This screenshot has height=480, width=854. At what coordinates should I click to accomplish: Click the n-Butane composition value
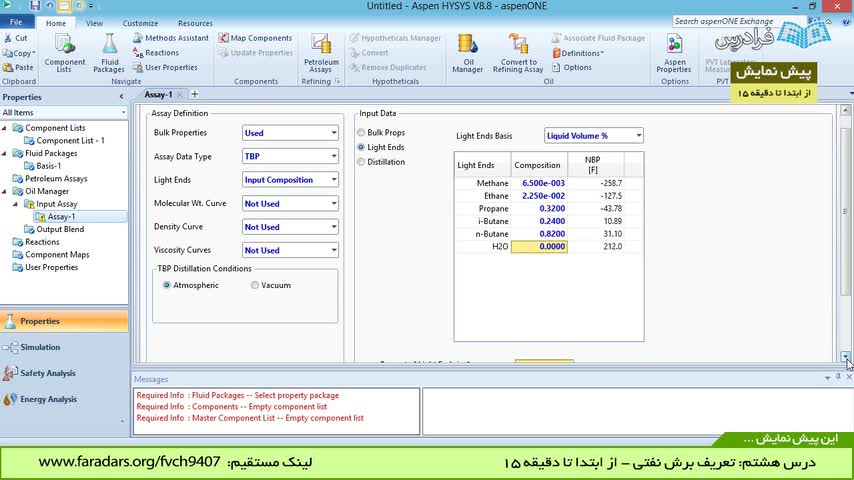pyautogui.click(x=539, y=234)
